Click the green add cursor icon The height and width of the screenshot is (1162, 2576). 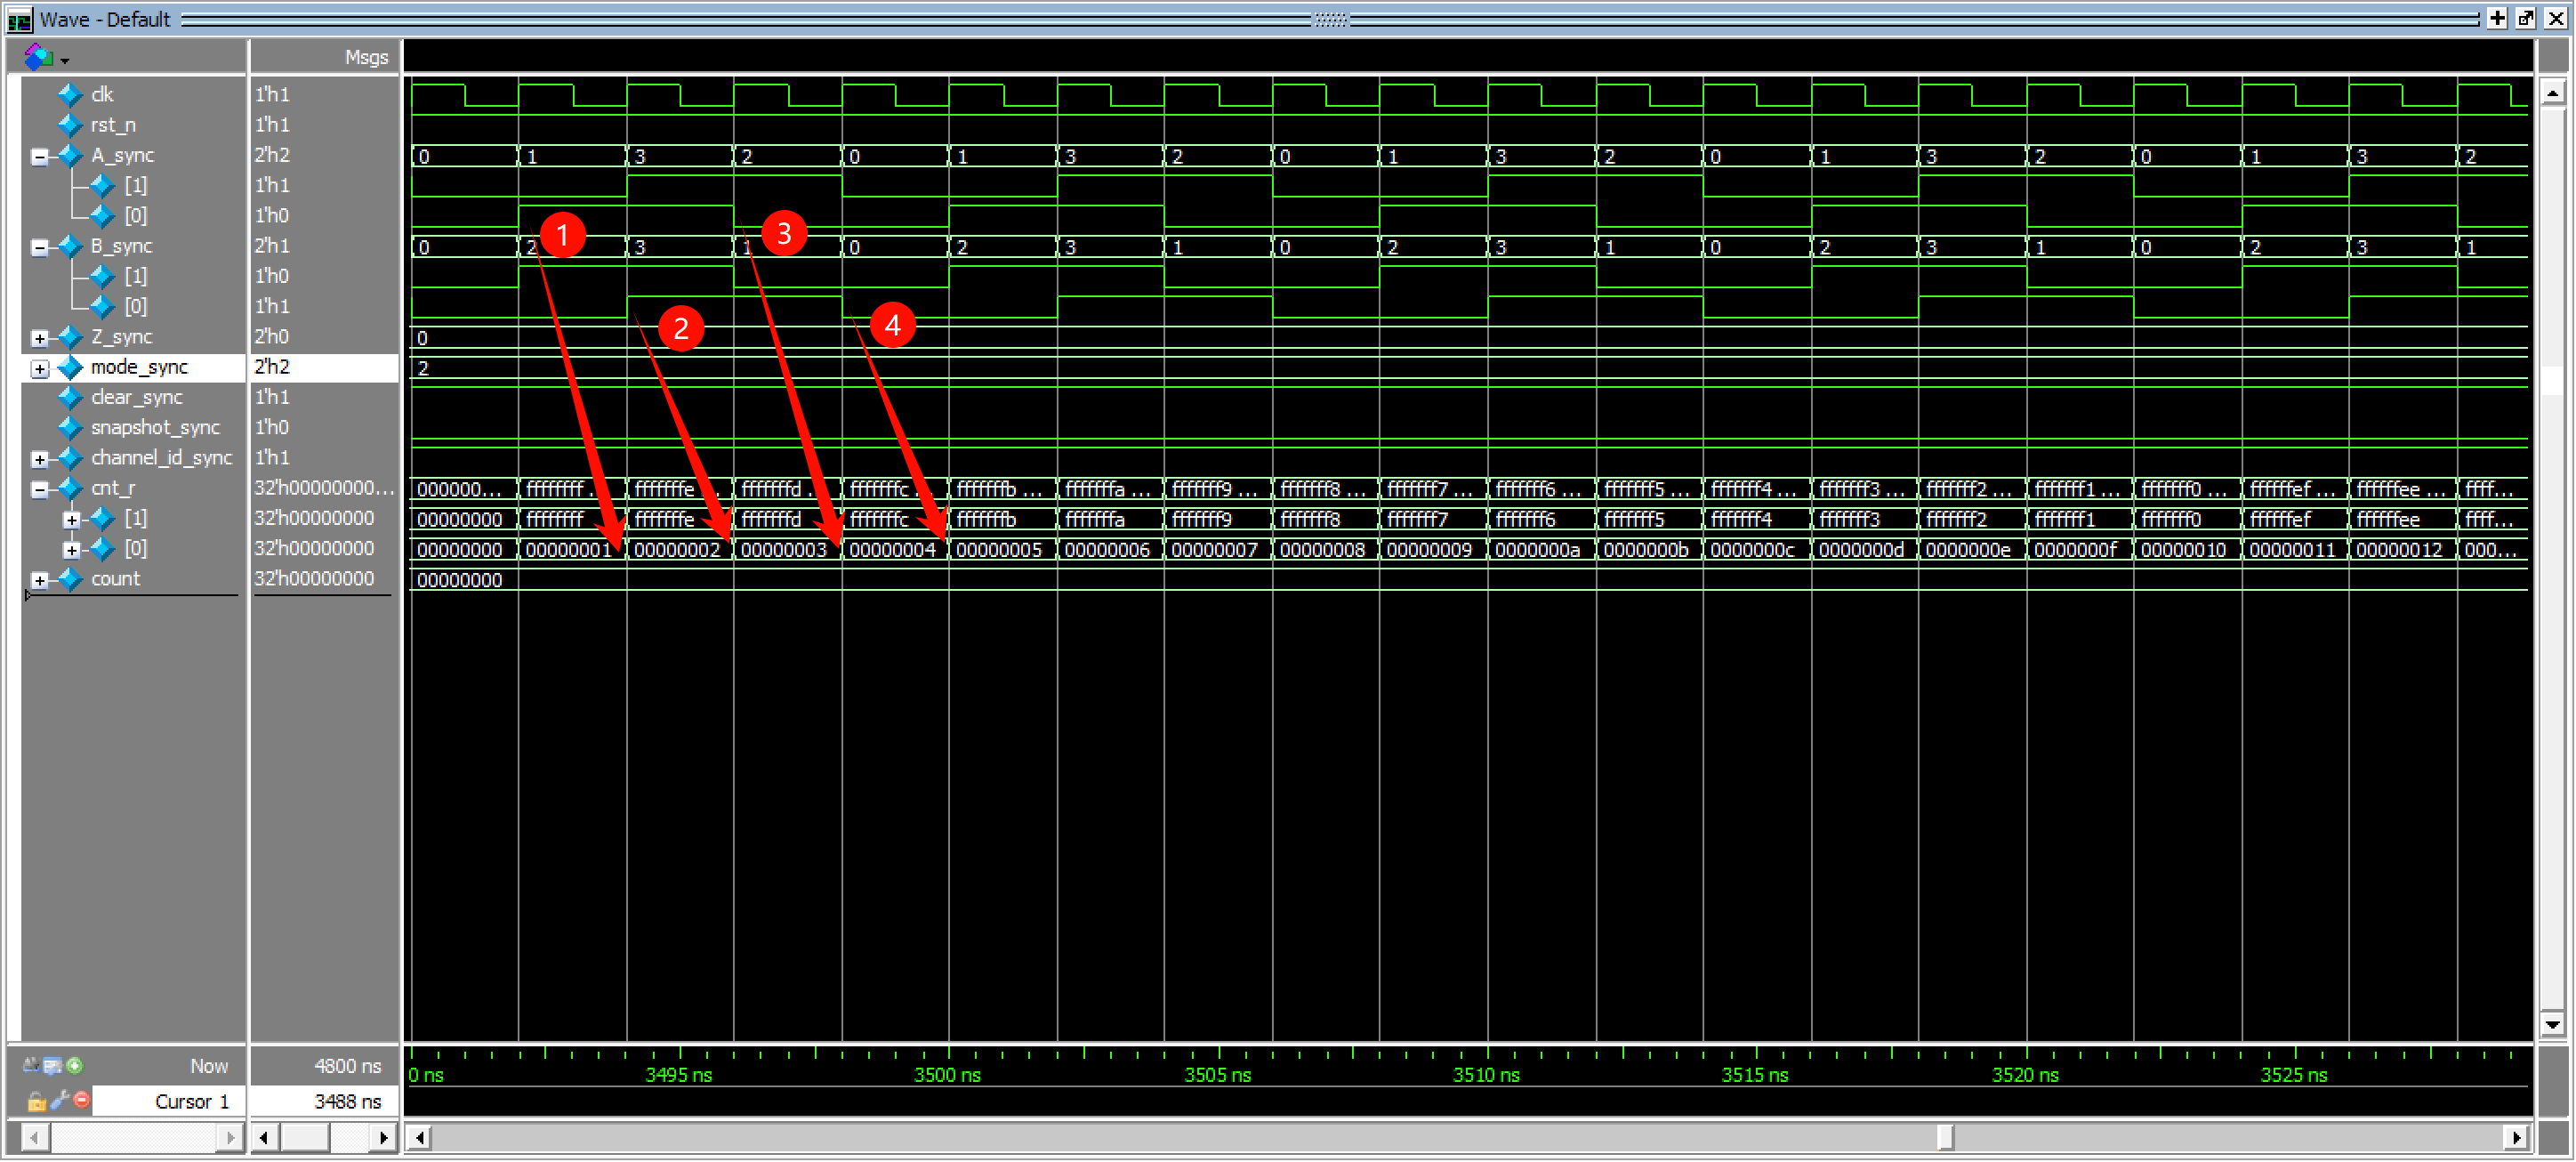point(75,1066)
